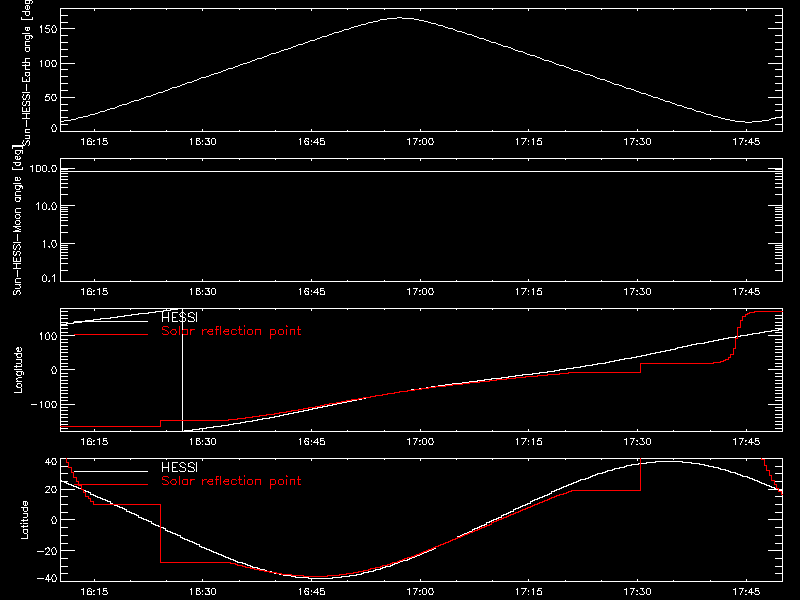800x600 pixels.
Task: Click 17:30 time label under Longitude plot
Action: pyautogui.click(x=637, y=442)
